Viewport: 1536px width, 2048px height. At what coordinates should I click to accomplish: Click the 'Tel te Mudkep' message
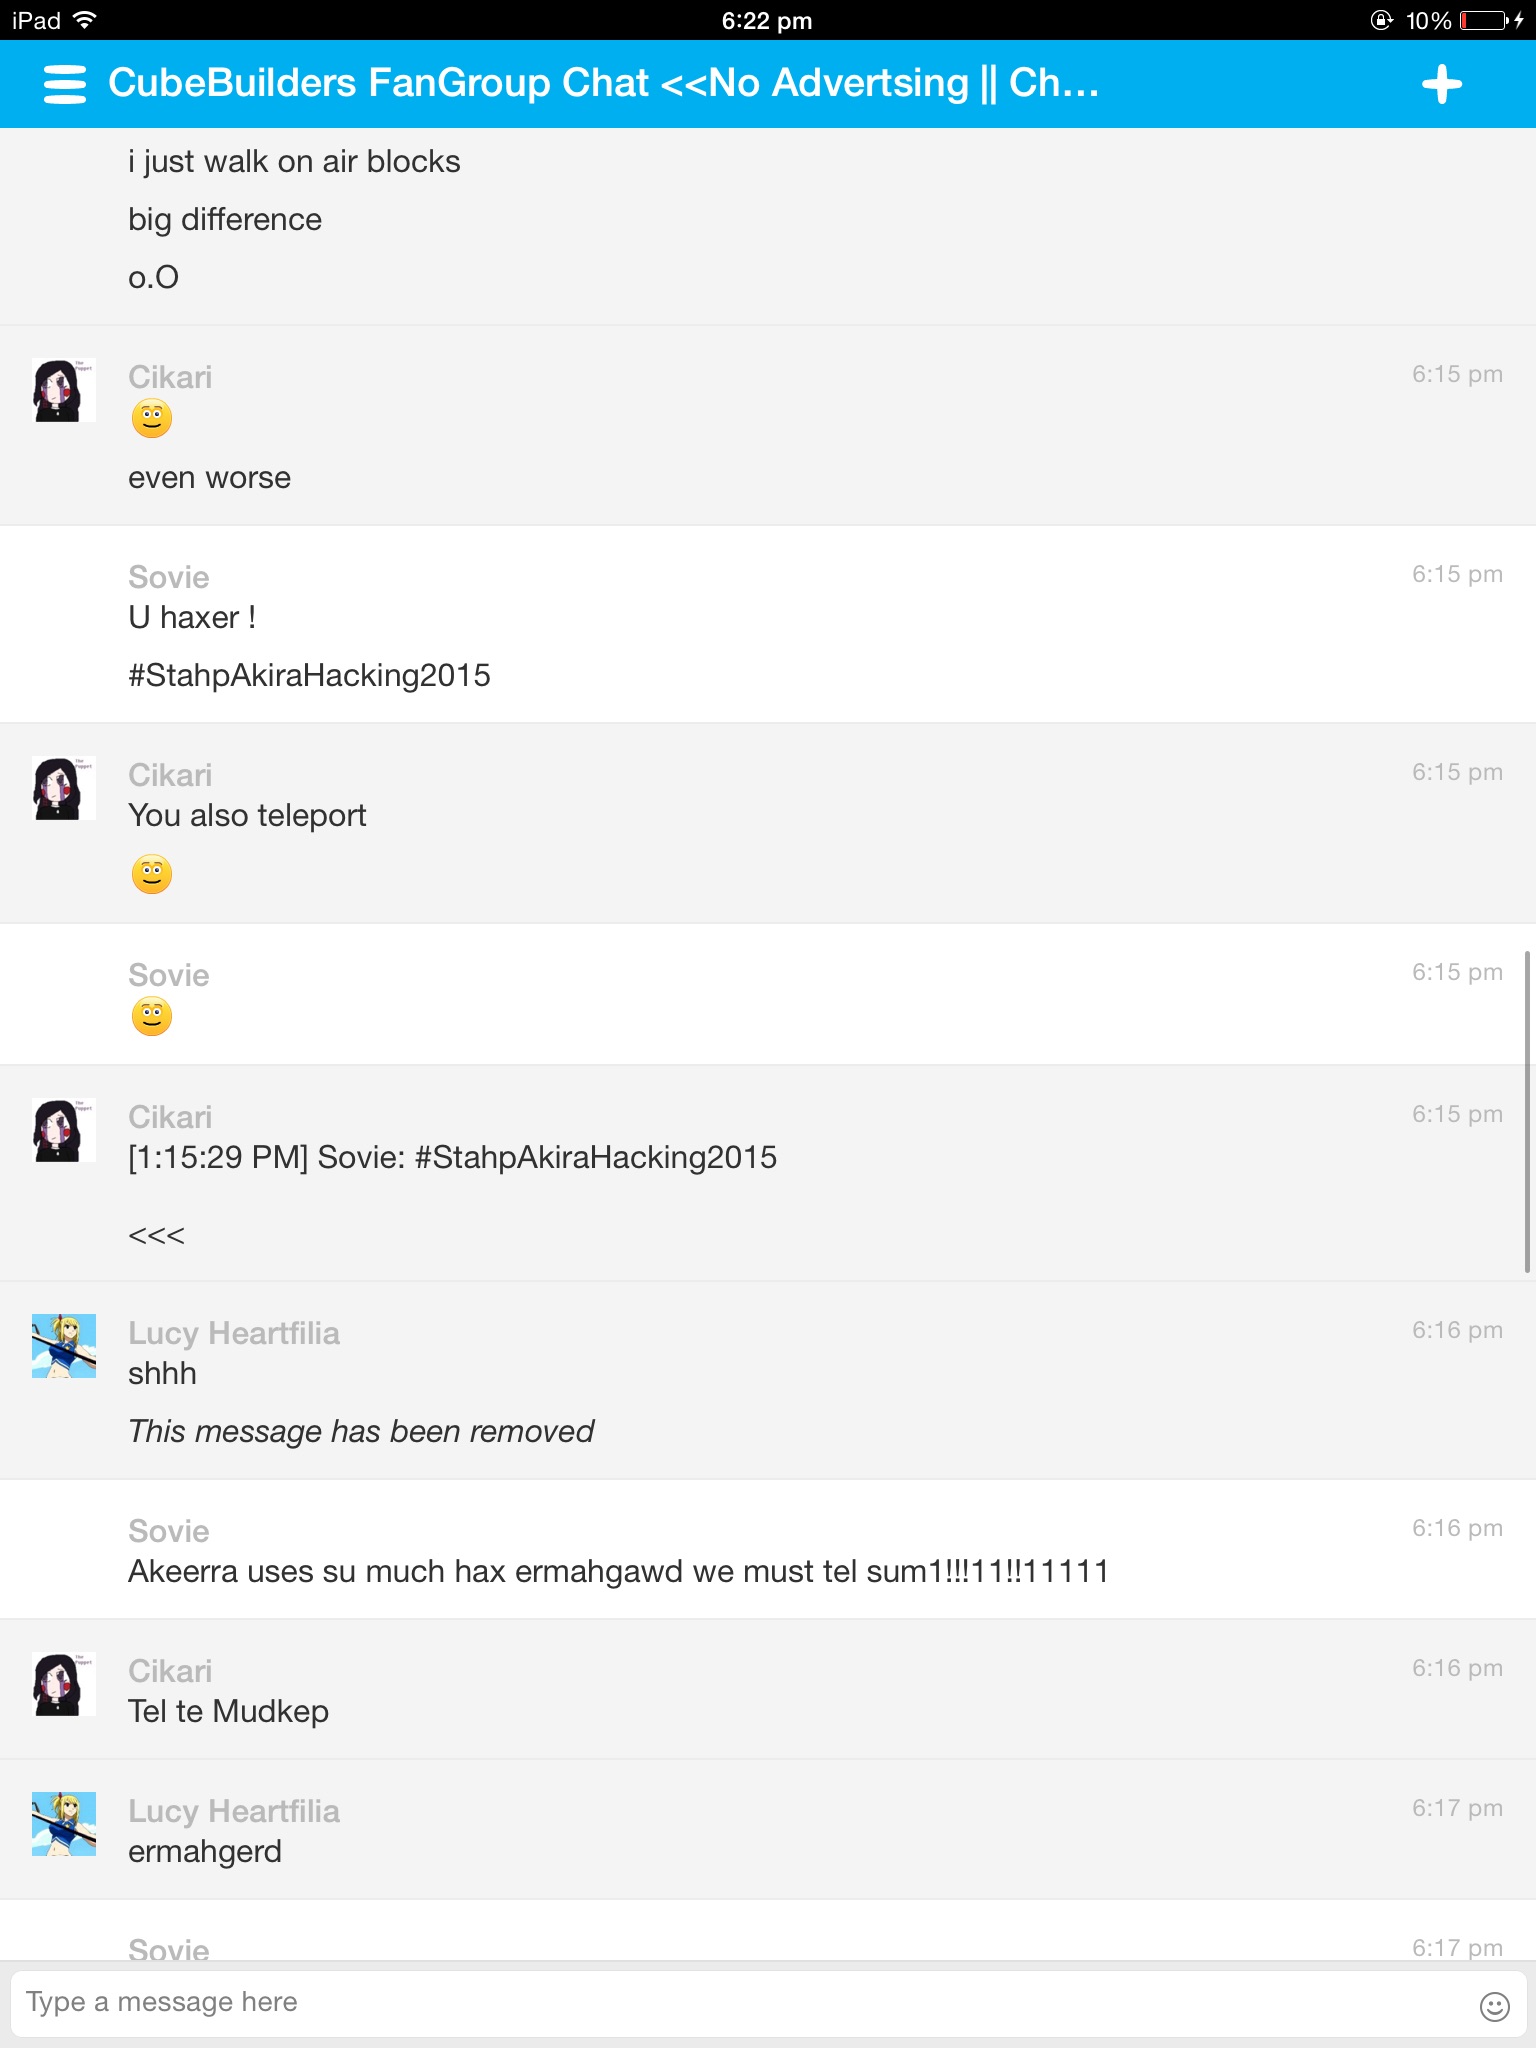tap(228, 1711)
